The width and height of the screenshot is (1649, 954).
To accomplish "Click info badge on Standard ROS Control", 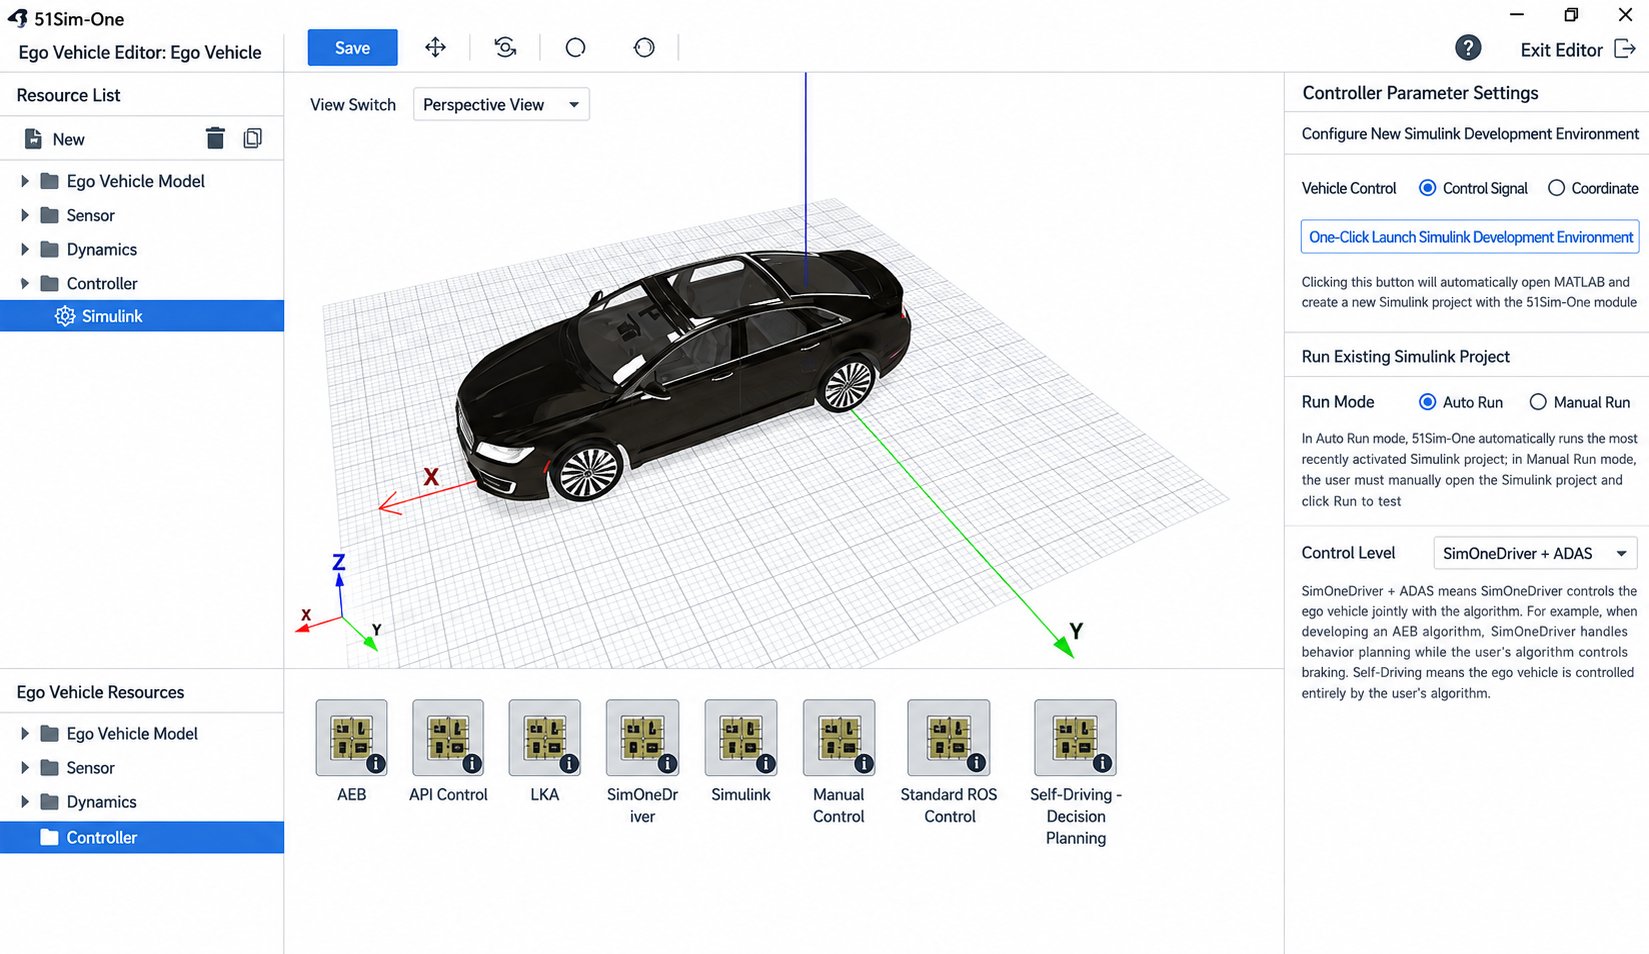I will [x=977, y=764].
